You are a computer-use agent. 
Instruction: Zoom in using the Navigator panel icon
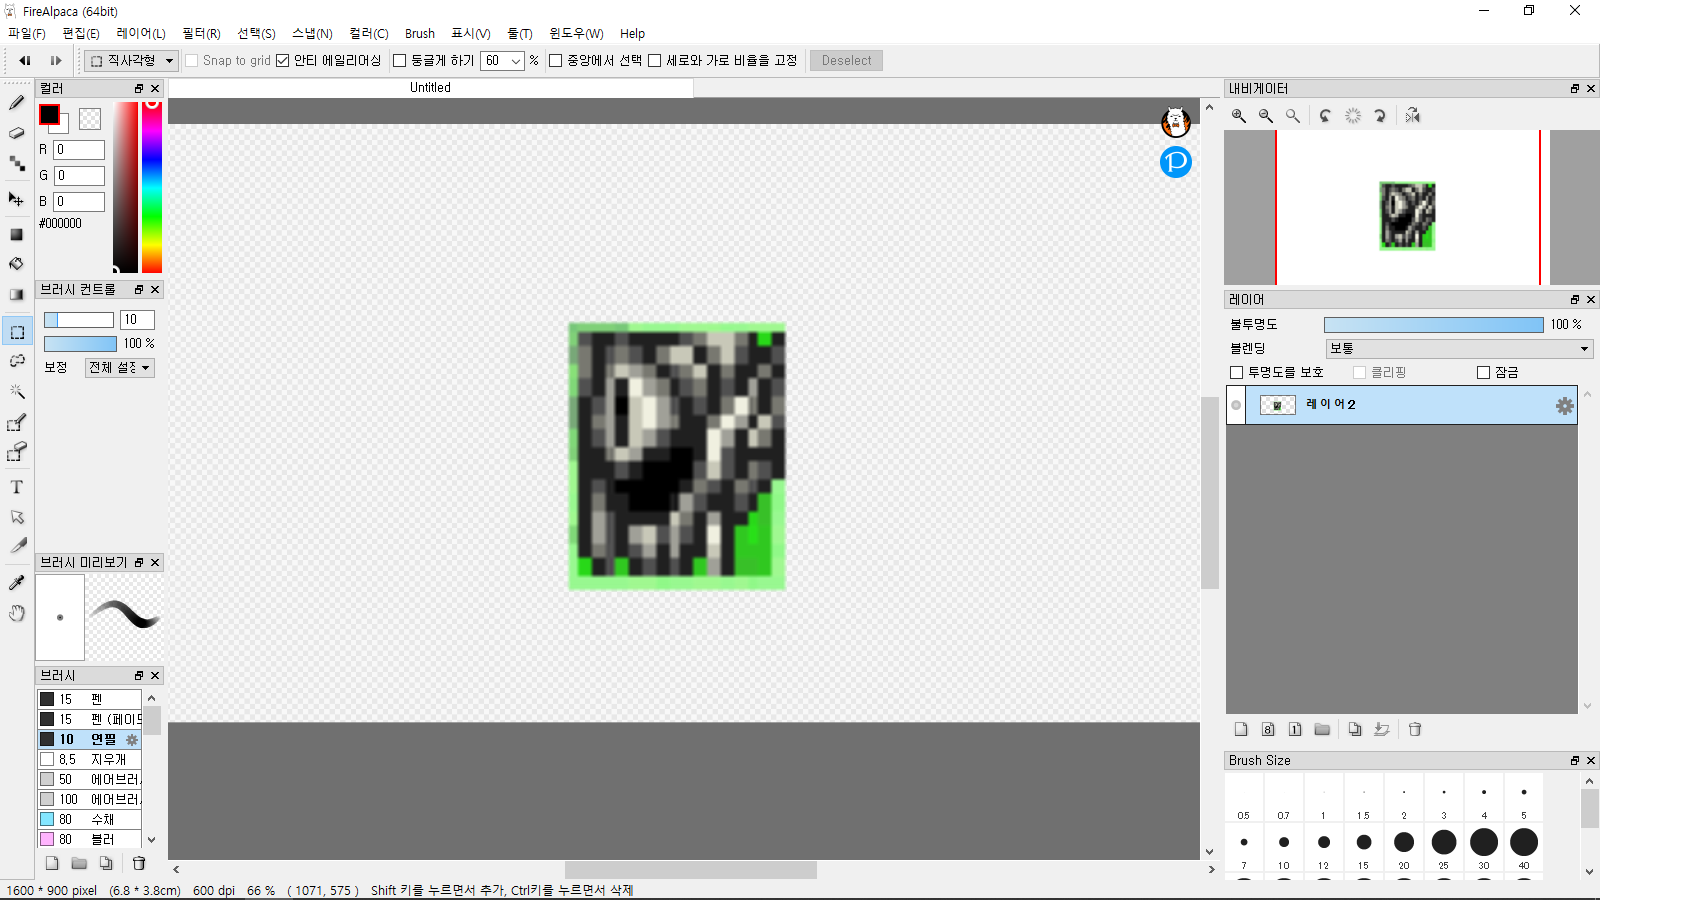pyautogui.click(x=1239, y=116)
